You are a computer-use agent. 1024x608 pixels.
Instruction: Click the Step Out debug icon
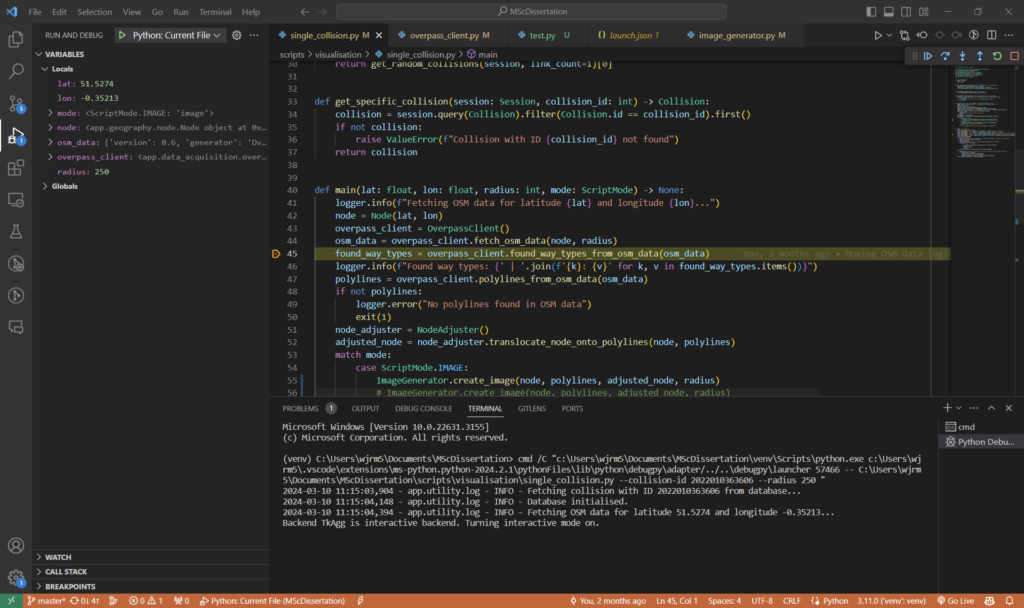pyautogui.click(x=979, y=56)
